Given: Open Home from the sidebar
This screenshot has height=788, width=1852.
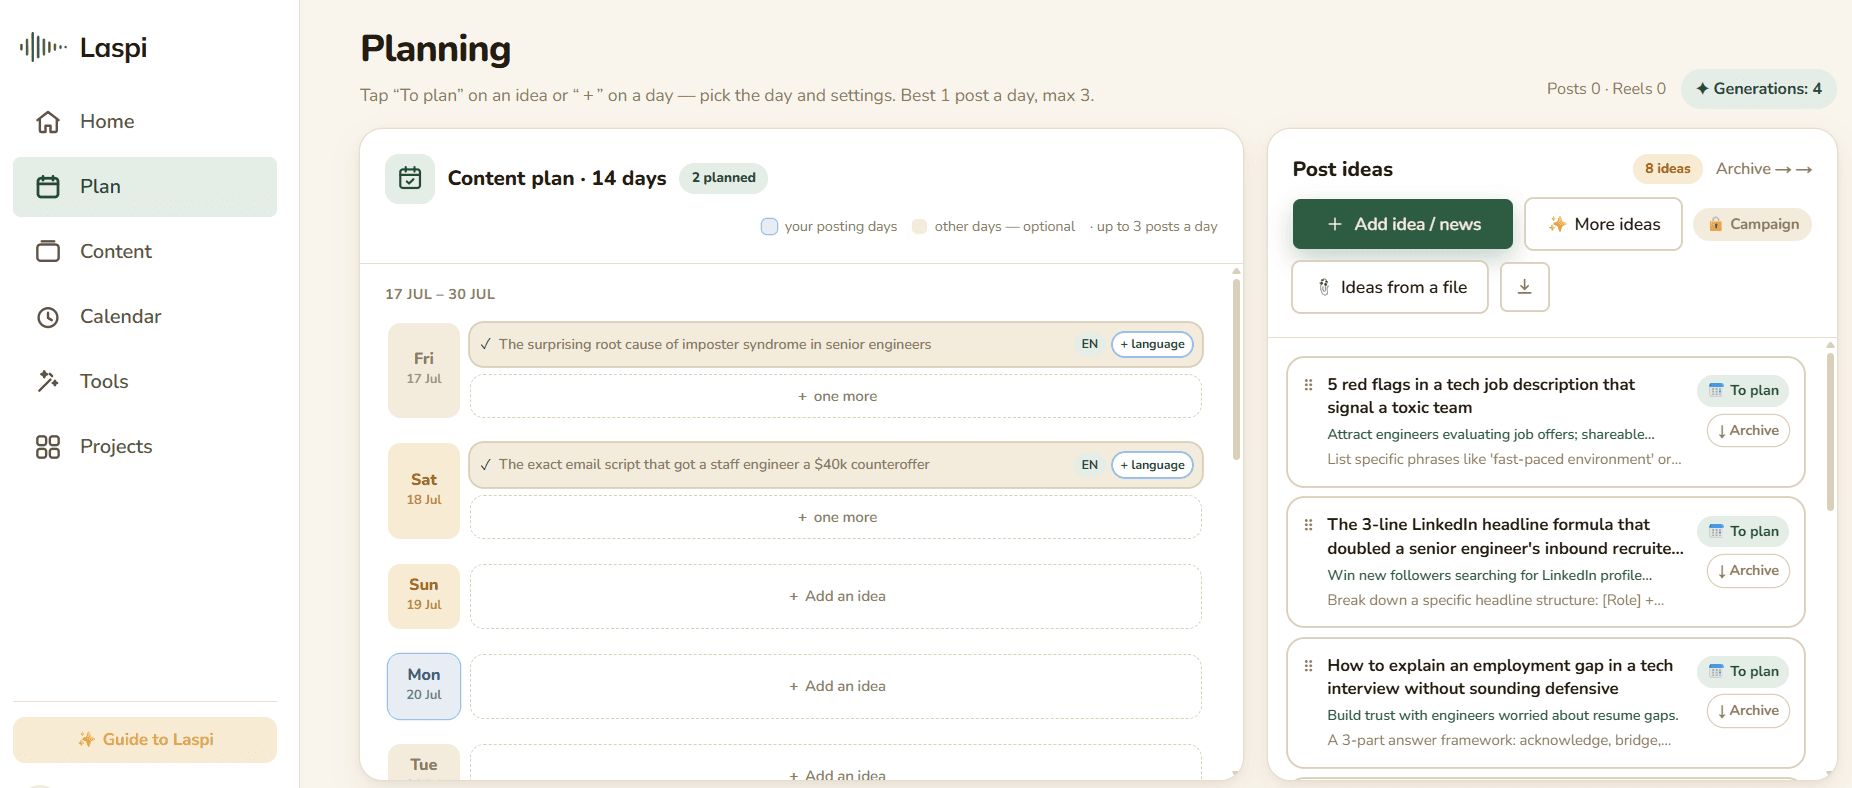Looking at the screenshot, I should [x=145, y=122].
